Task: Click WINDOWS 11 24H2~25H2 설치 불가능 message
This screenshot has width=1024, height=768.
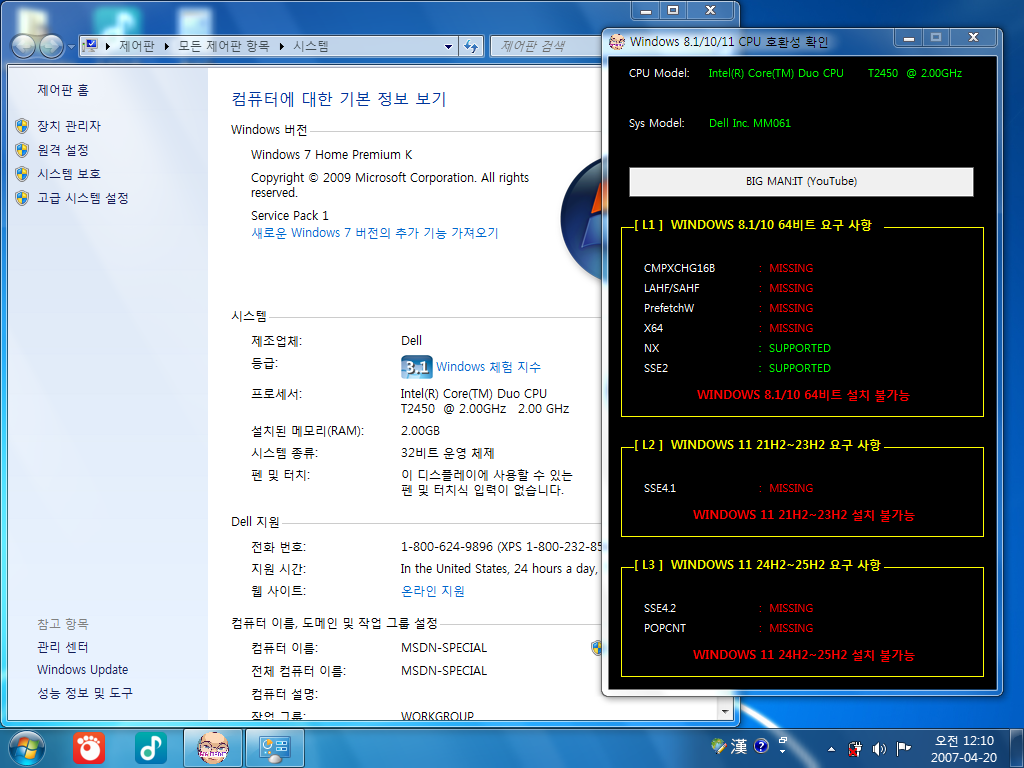Action: pos(803,655)
